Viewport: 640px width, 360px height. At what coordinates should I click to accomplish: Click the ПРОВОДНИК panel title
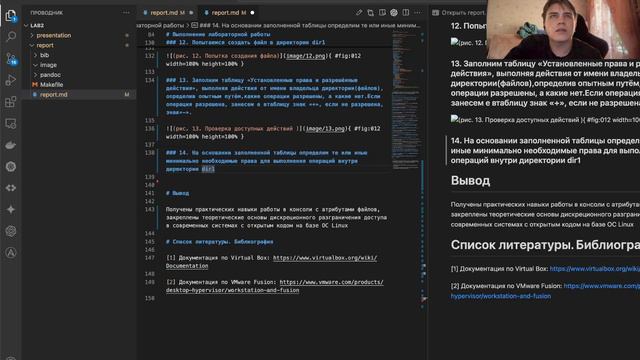(x=47, y=13)
